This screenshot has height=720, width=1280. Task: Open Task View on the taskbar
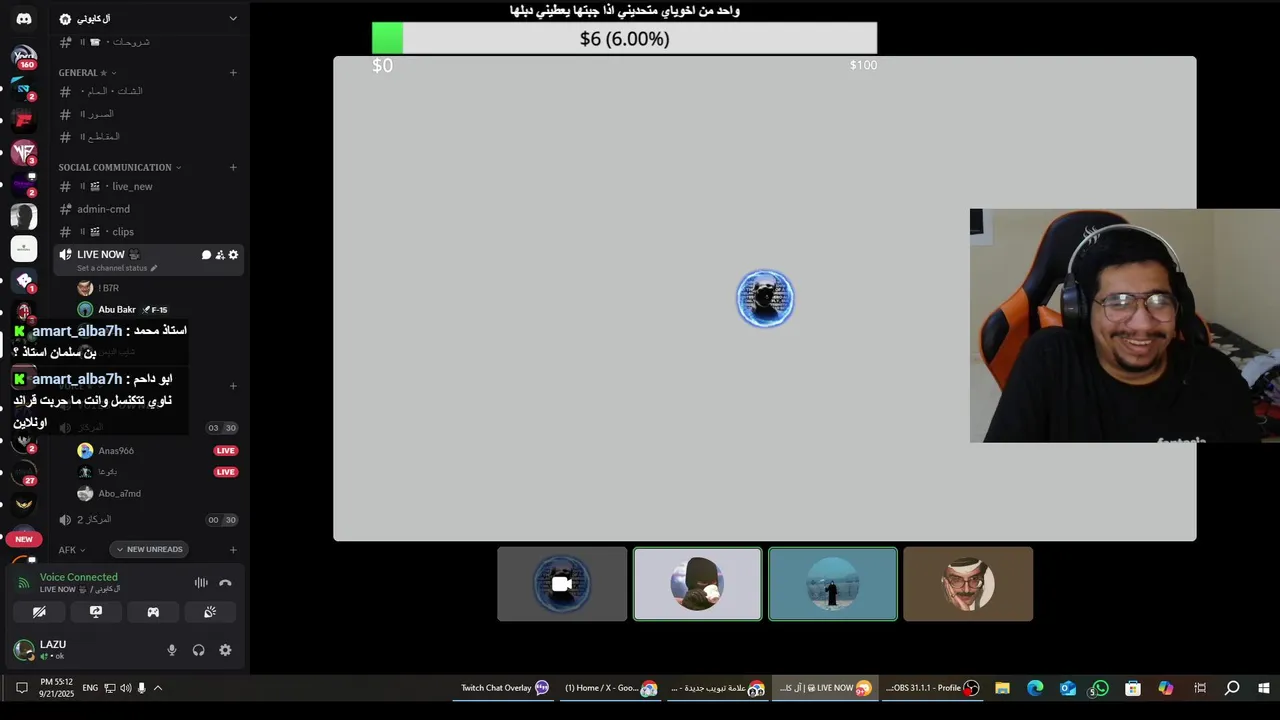pos(1200,688)
